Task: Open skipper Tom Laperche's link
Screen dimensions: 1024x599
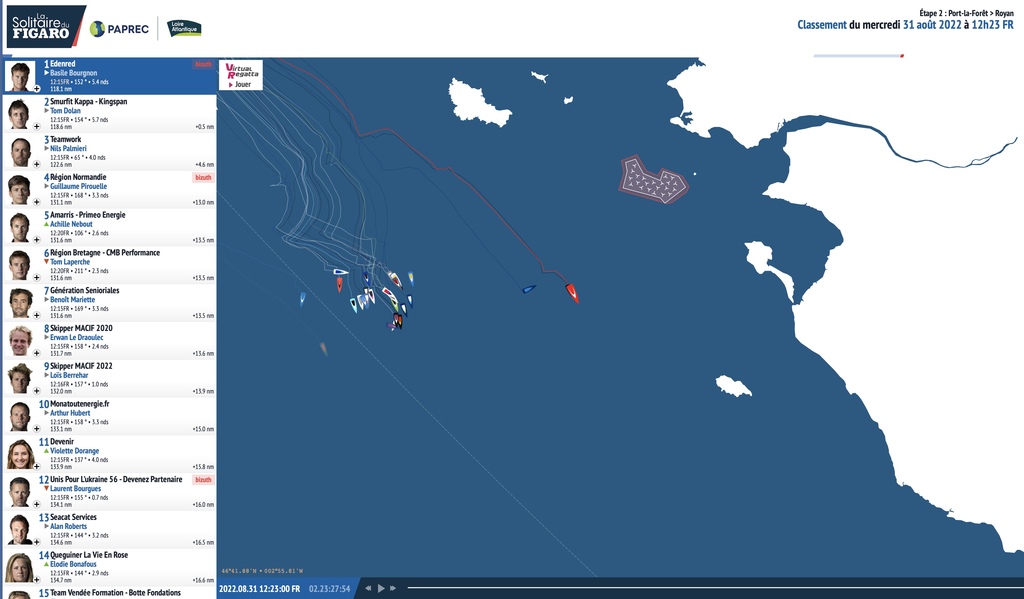Action: 70,262
